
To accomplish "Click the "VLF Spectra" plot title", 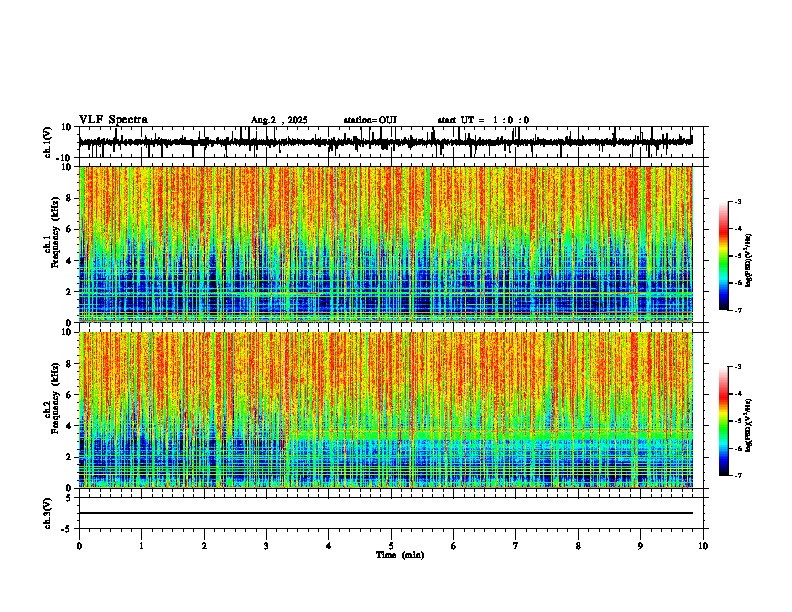I will [x=113, y=120].
